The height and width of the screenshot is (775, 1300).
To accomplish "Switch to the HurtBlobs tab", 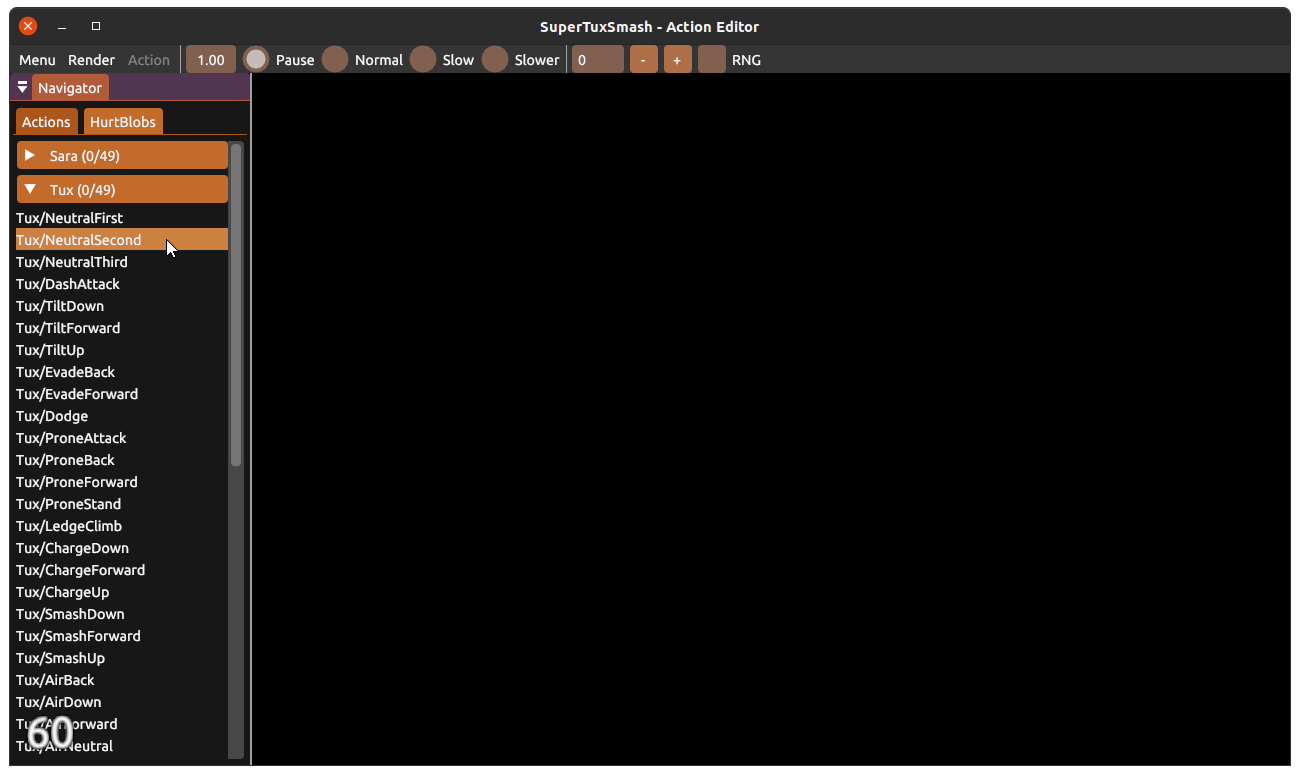I will coord(123,121).
